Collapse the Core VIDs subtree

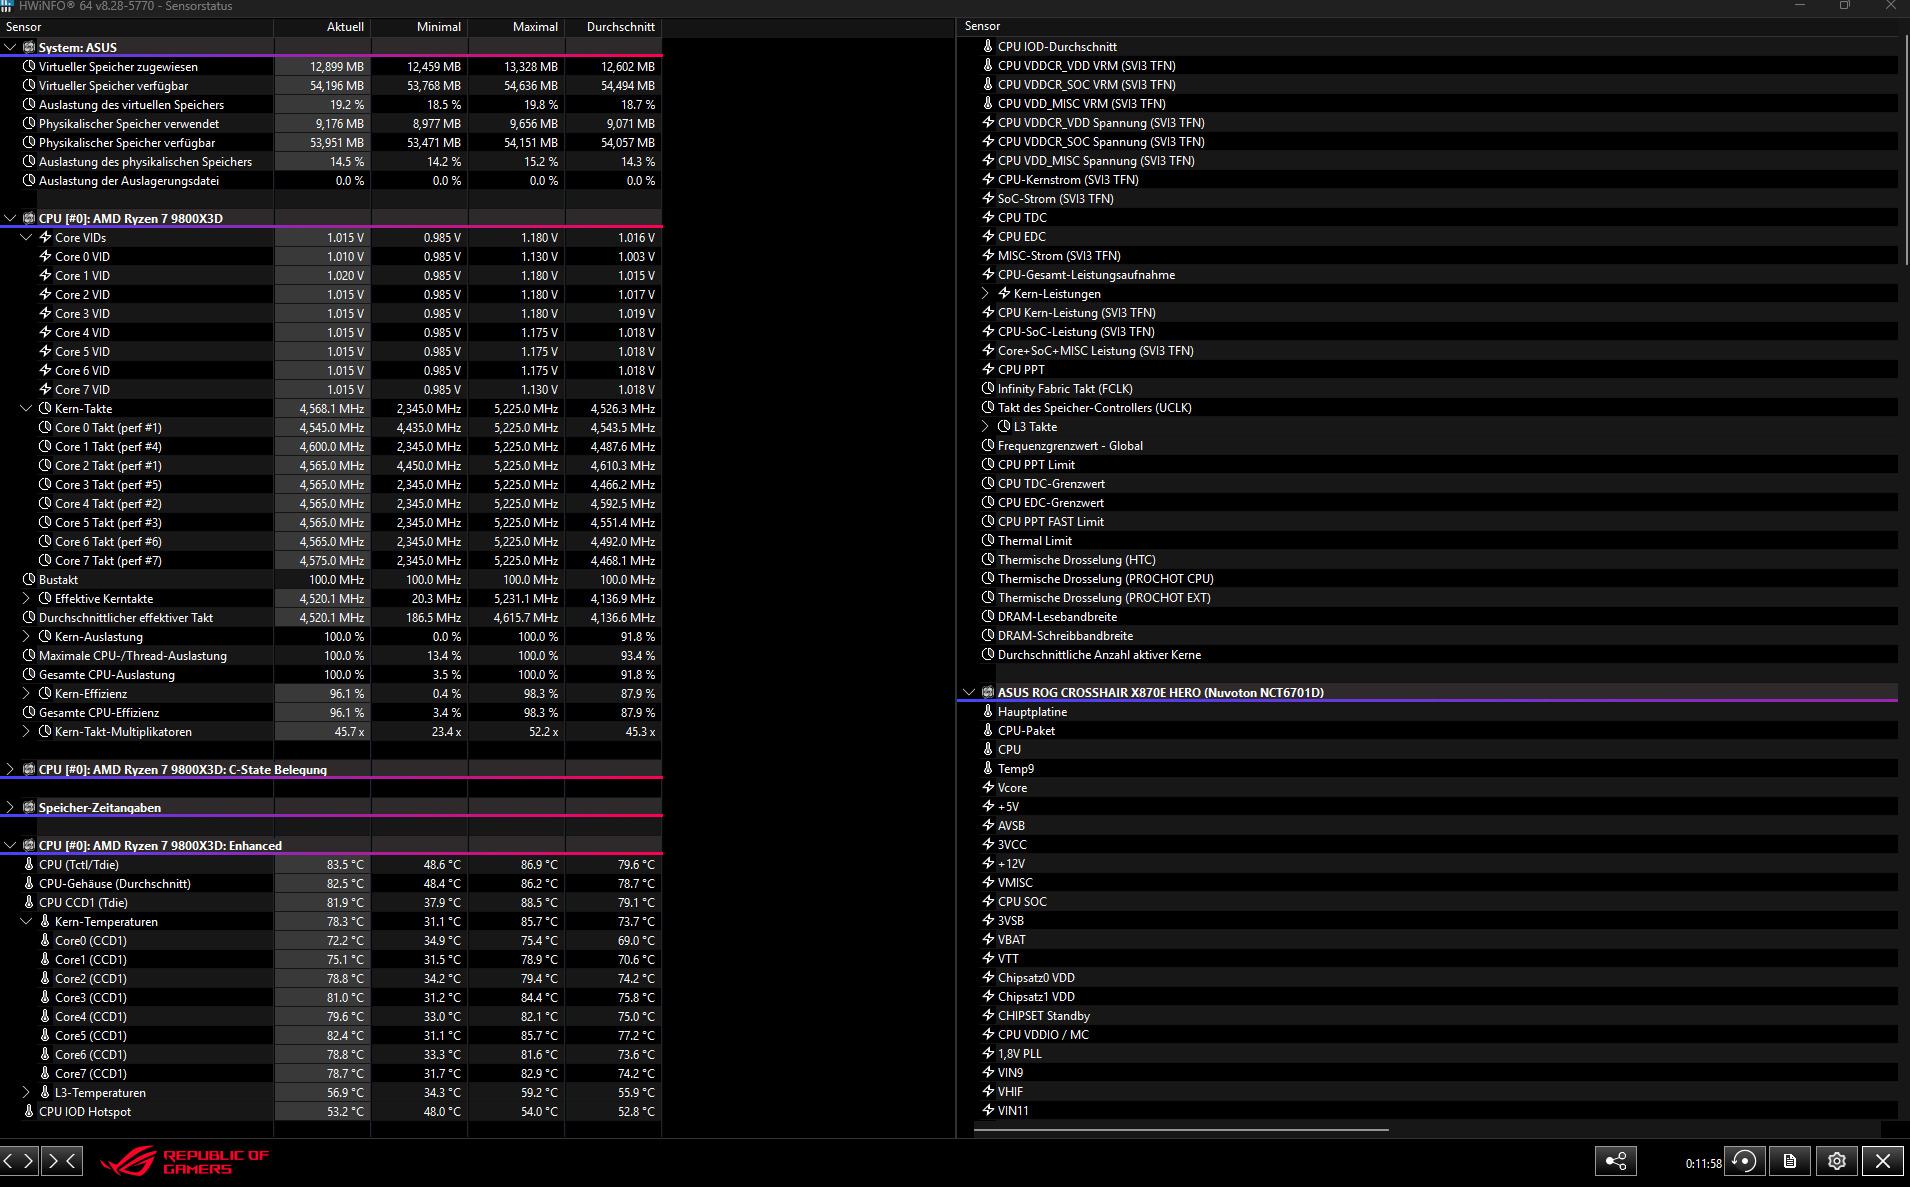pos(26,237)
